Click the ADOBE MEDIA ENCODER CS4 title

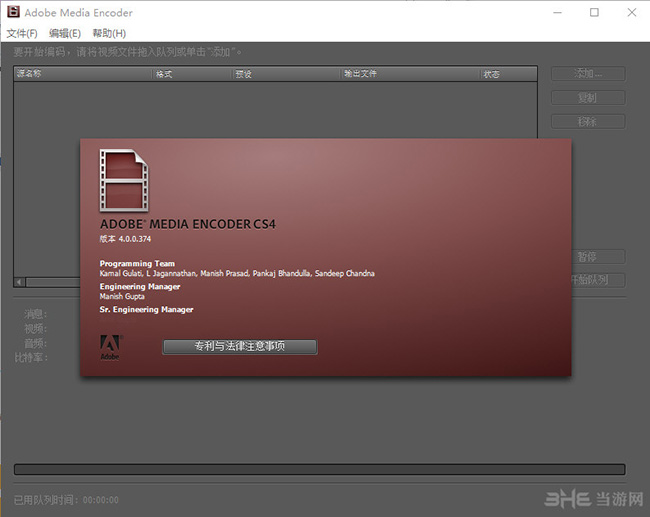188,224
